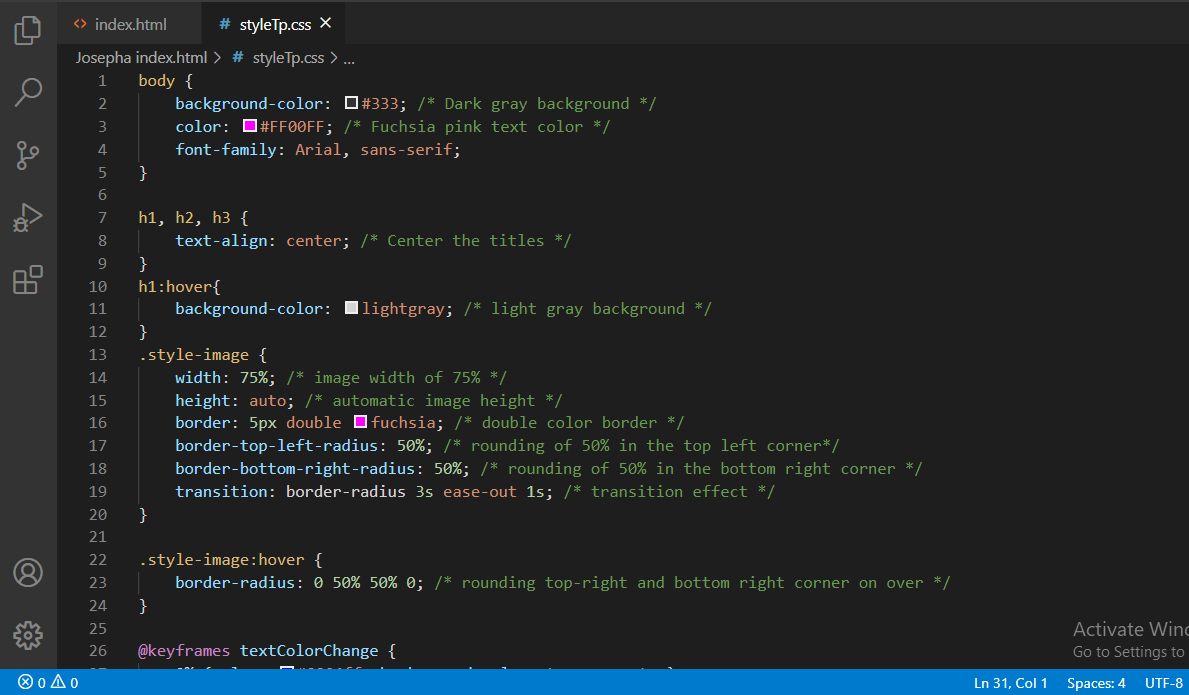
Task: Click 'height' property on line 15
Action: coord(202,400)
